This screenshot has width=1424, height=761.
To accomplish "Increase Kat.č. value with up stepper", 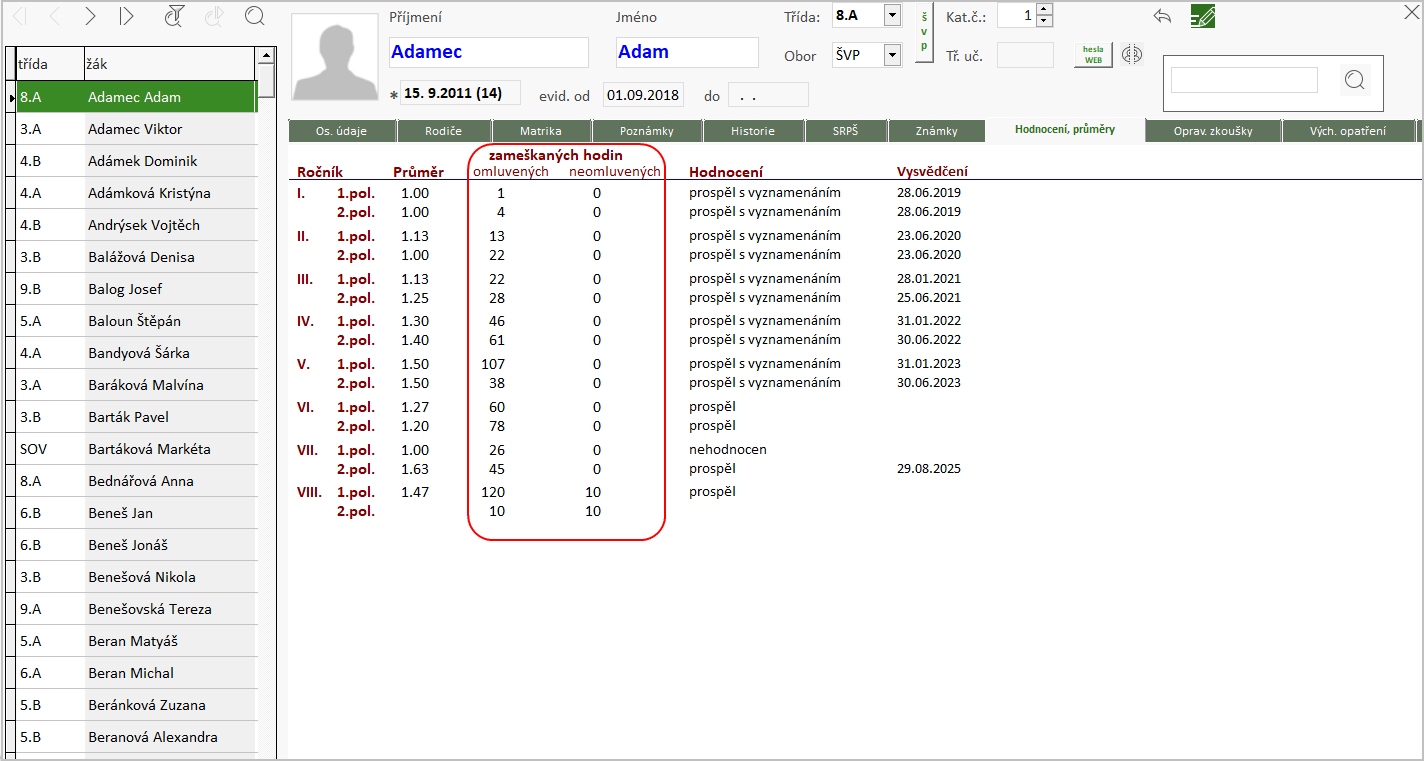I will coord(1045,10).
